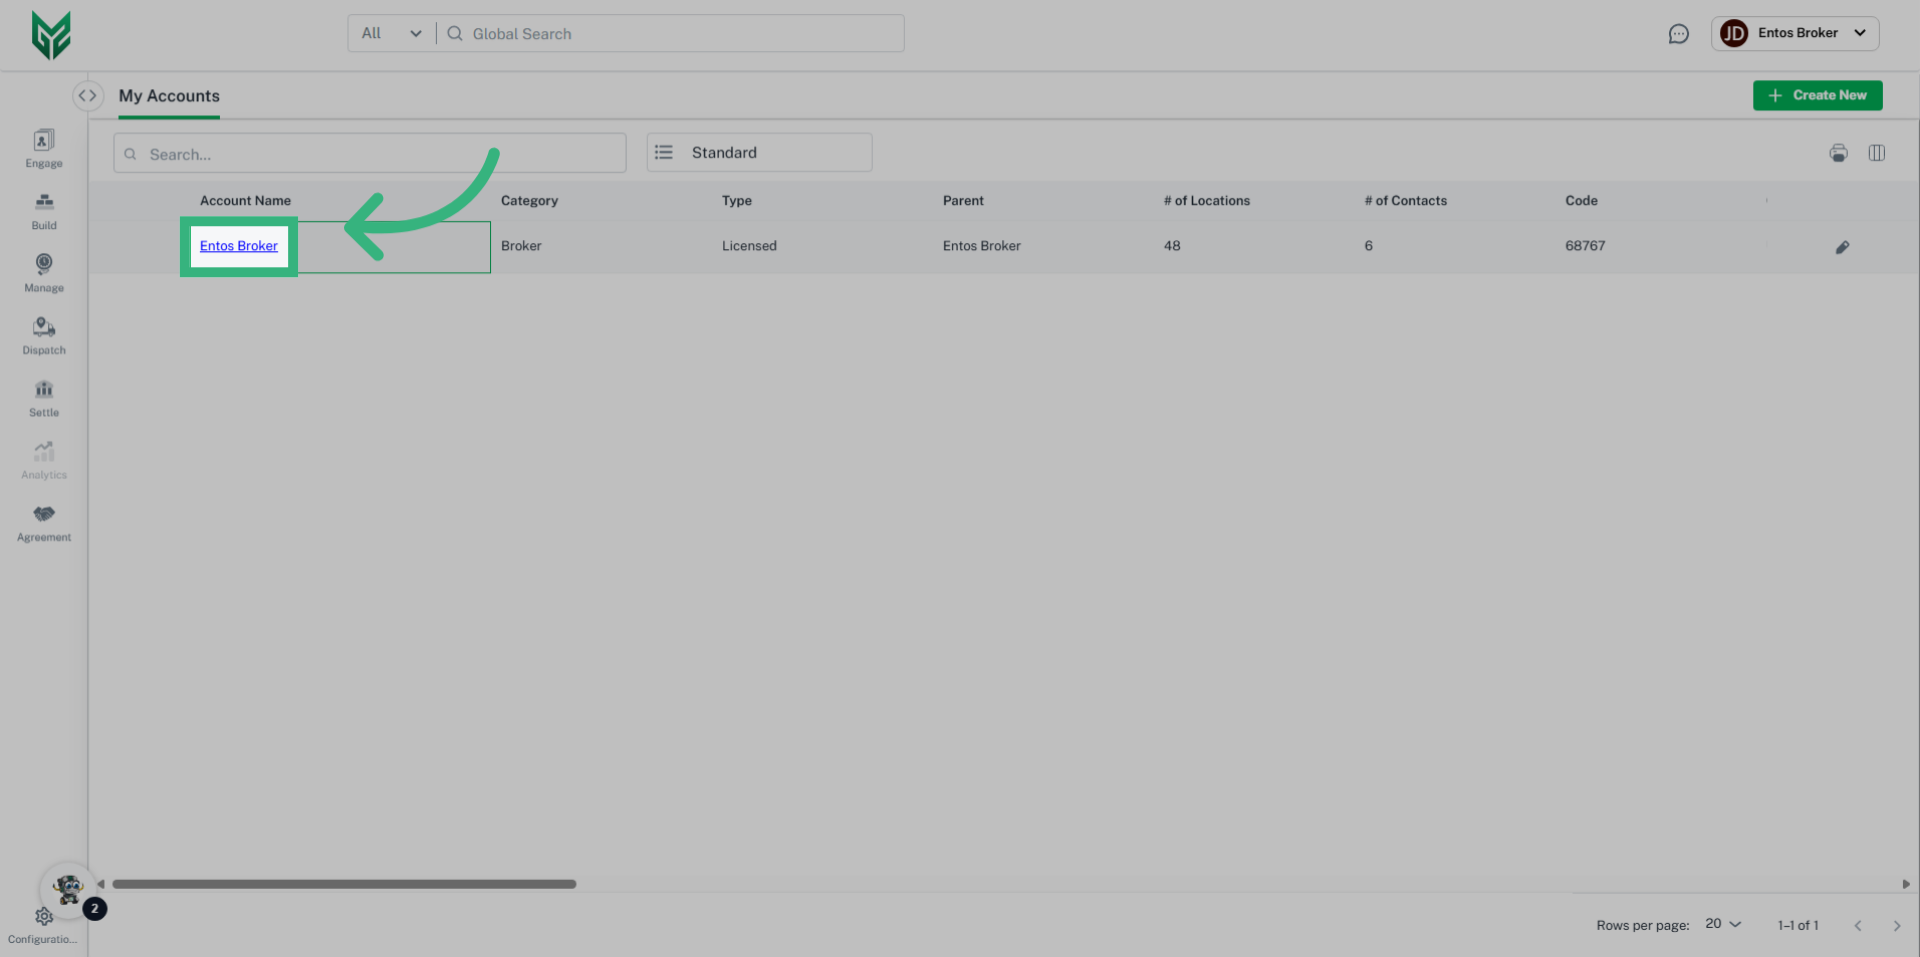Select the Build icon in the sidebar
Viewport: 1920px width, 957px height.
point(43,210)
